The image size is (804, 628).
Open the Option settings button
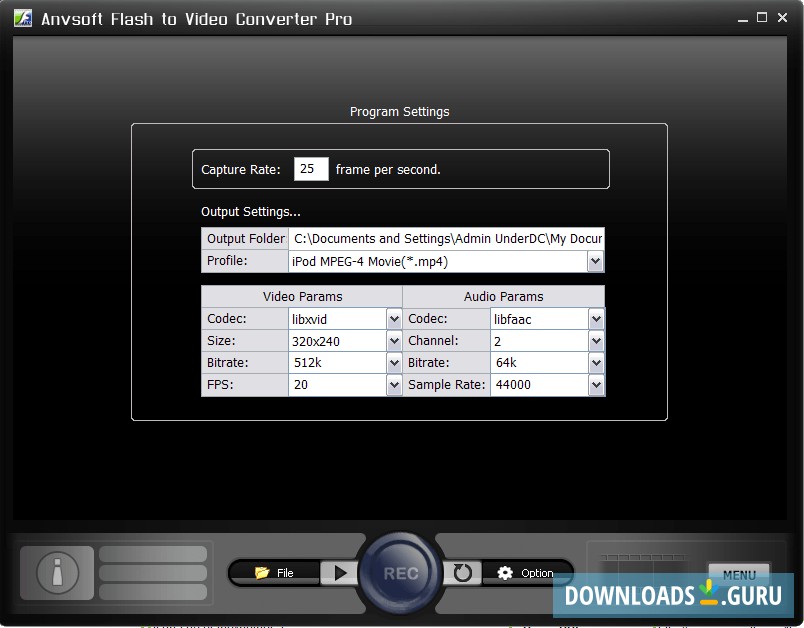click(526, 573)
